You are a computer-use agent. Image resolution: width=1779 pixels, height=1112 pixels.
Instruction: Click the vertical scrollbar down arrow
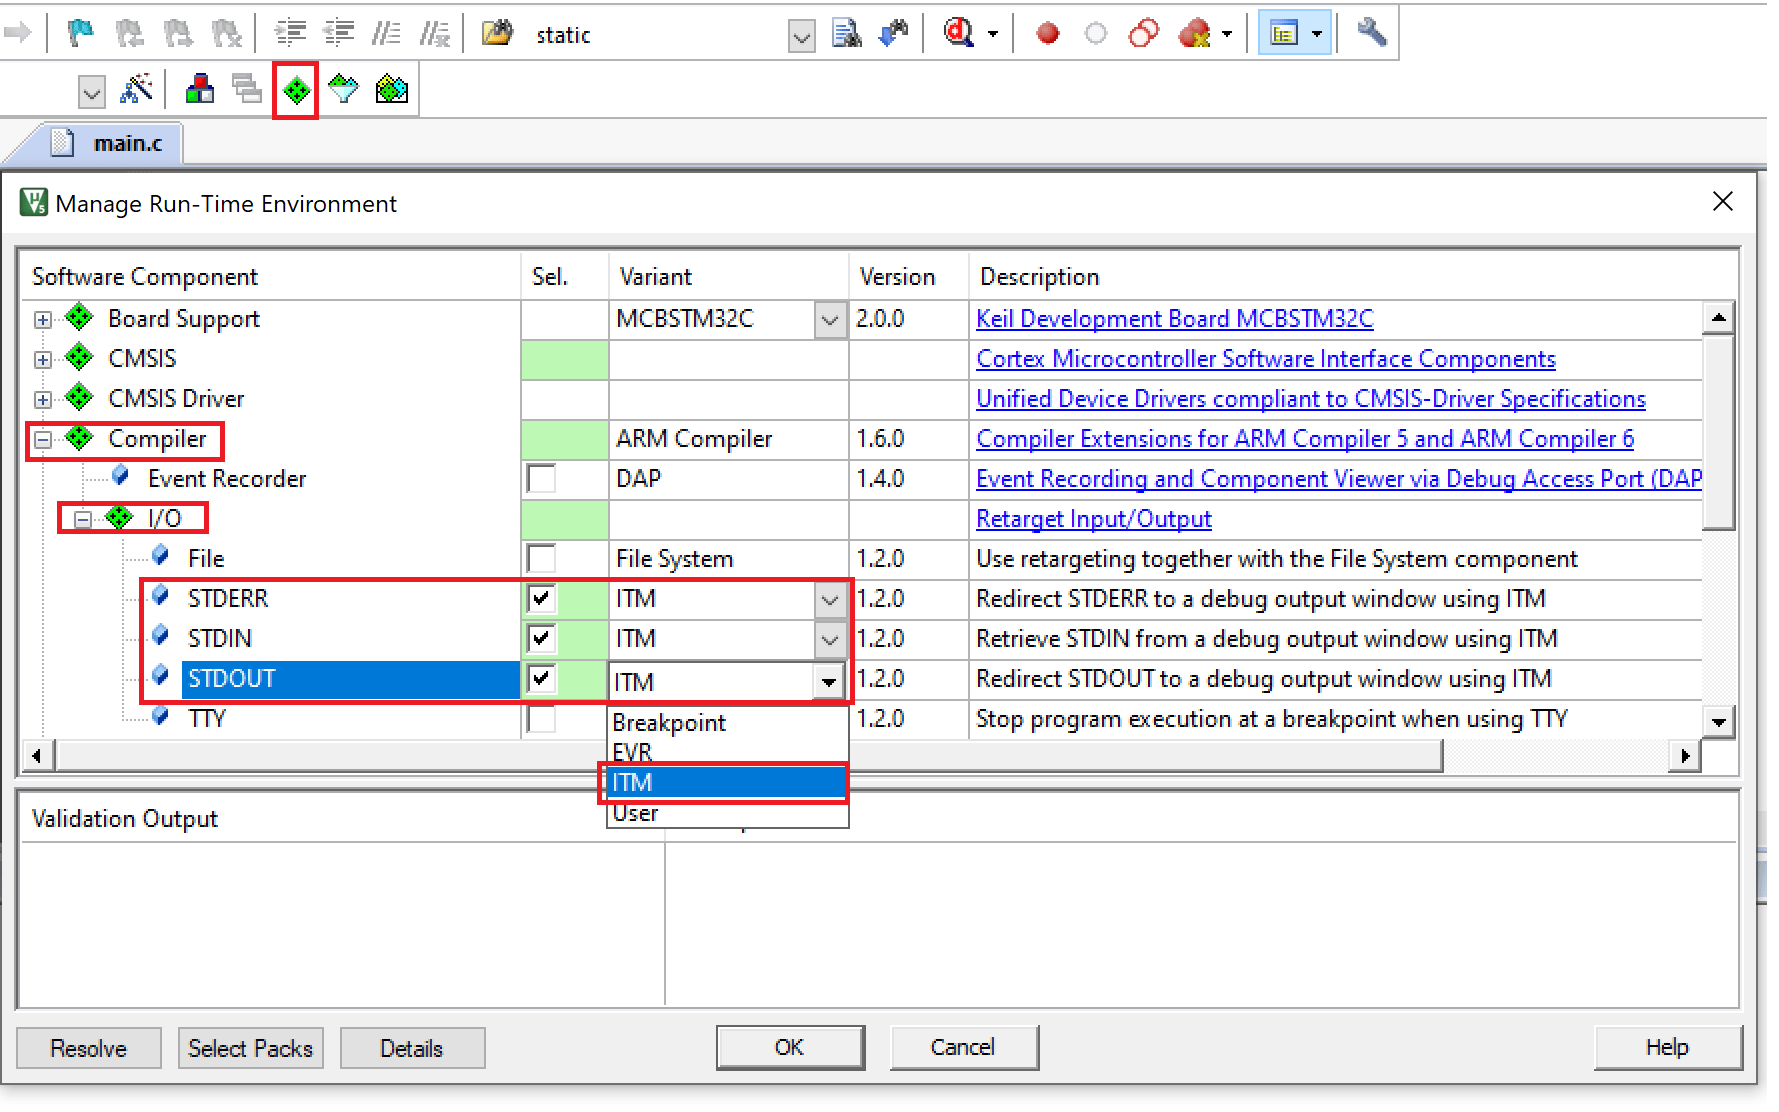coord(1718,721)
